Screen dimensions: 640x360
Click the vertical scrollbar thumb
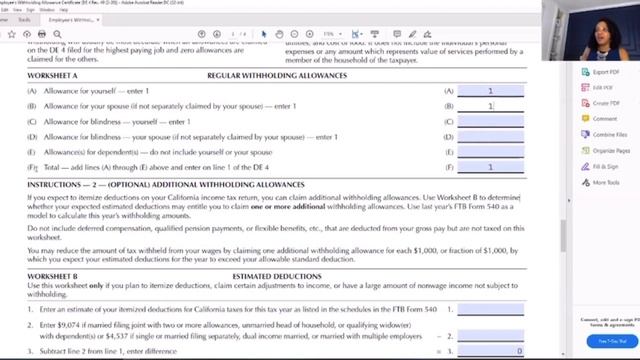coord(563,236)
